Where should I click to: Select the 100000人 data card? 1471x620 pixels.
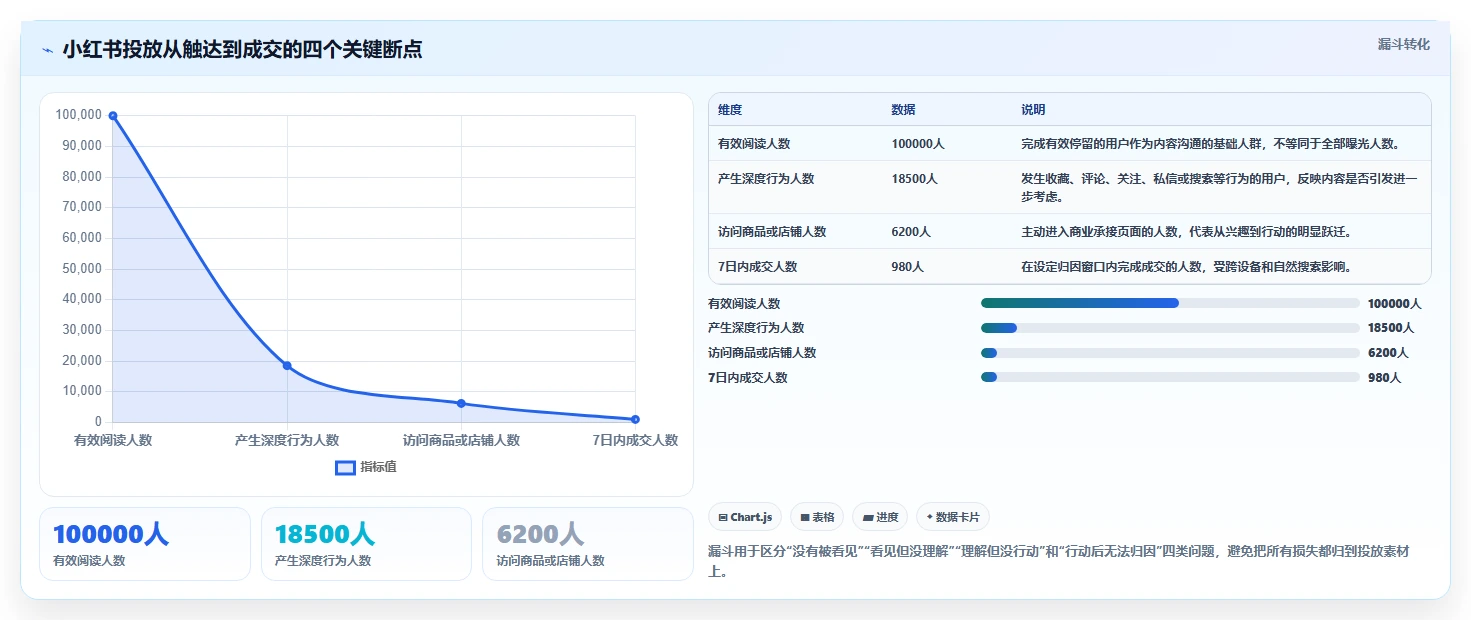point(145,544)
